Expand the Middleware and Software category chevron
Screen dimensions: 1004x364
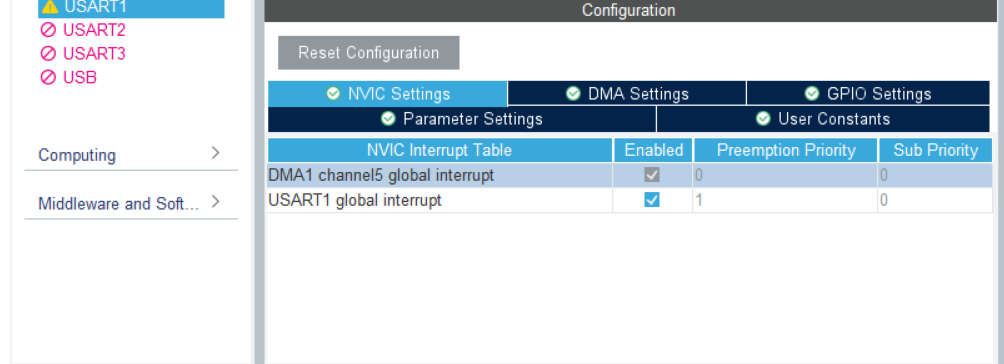click(x=215, y=203)
